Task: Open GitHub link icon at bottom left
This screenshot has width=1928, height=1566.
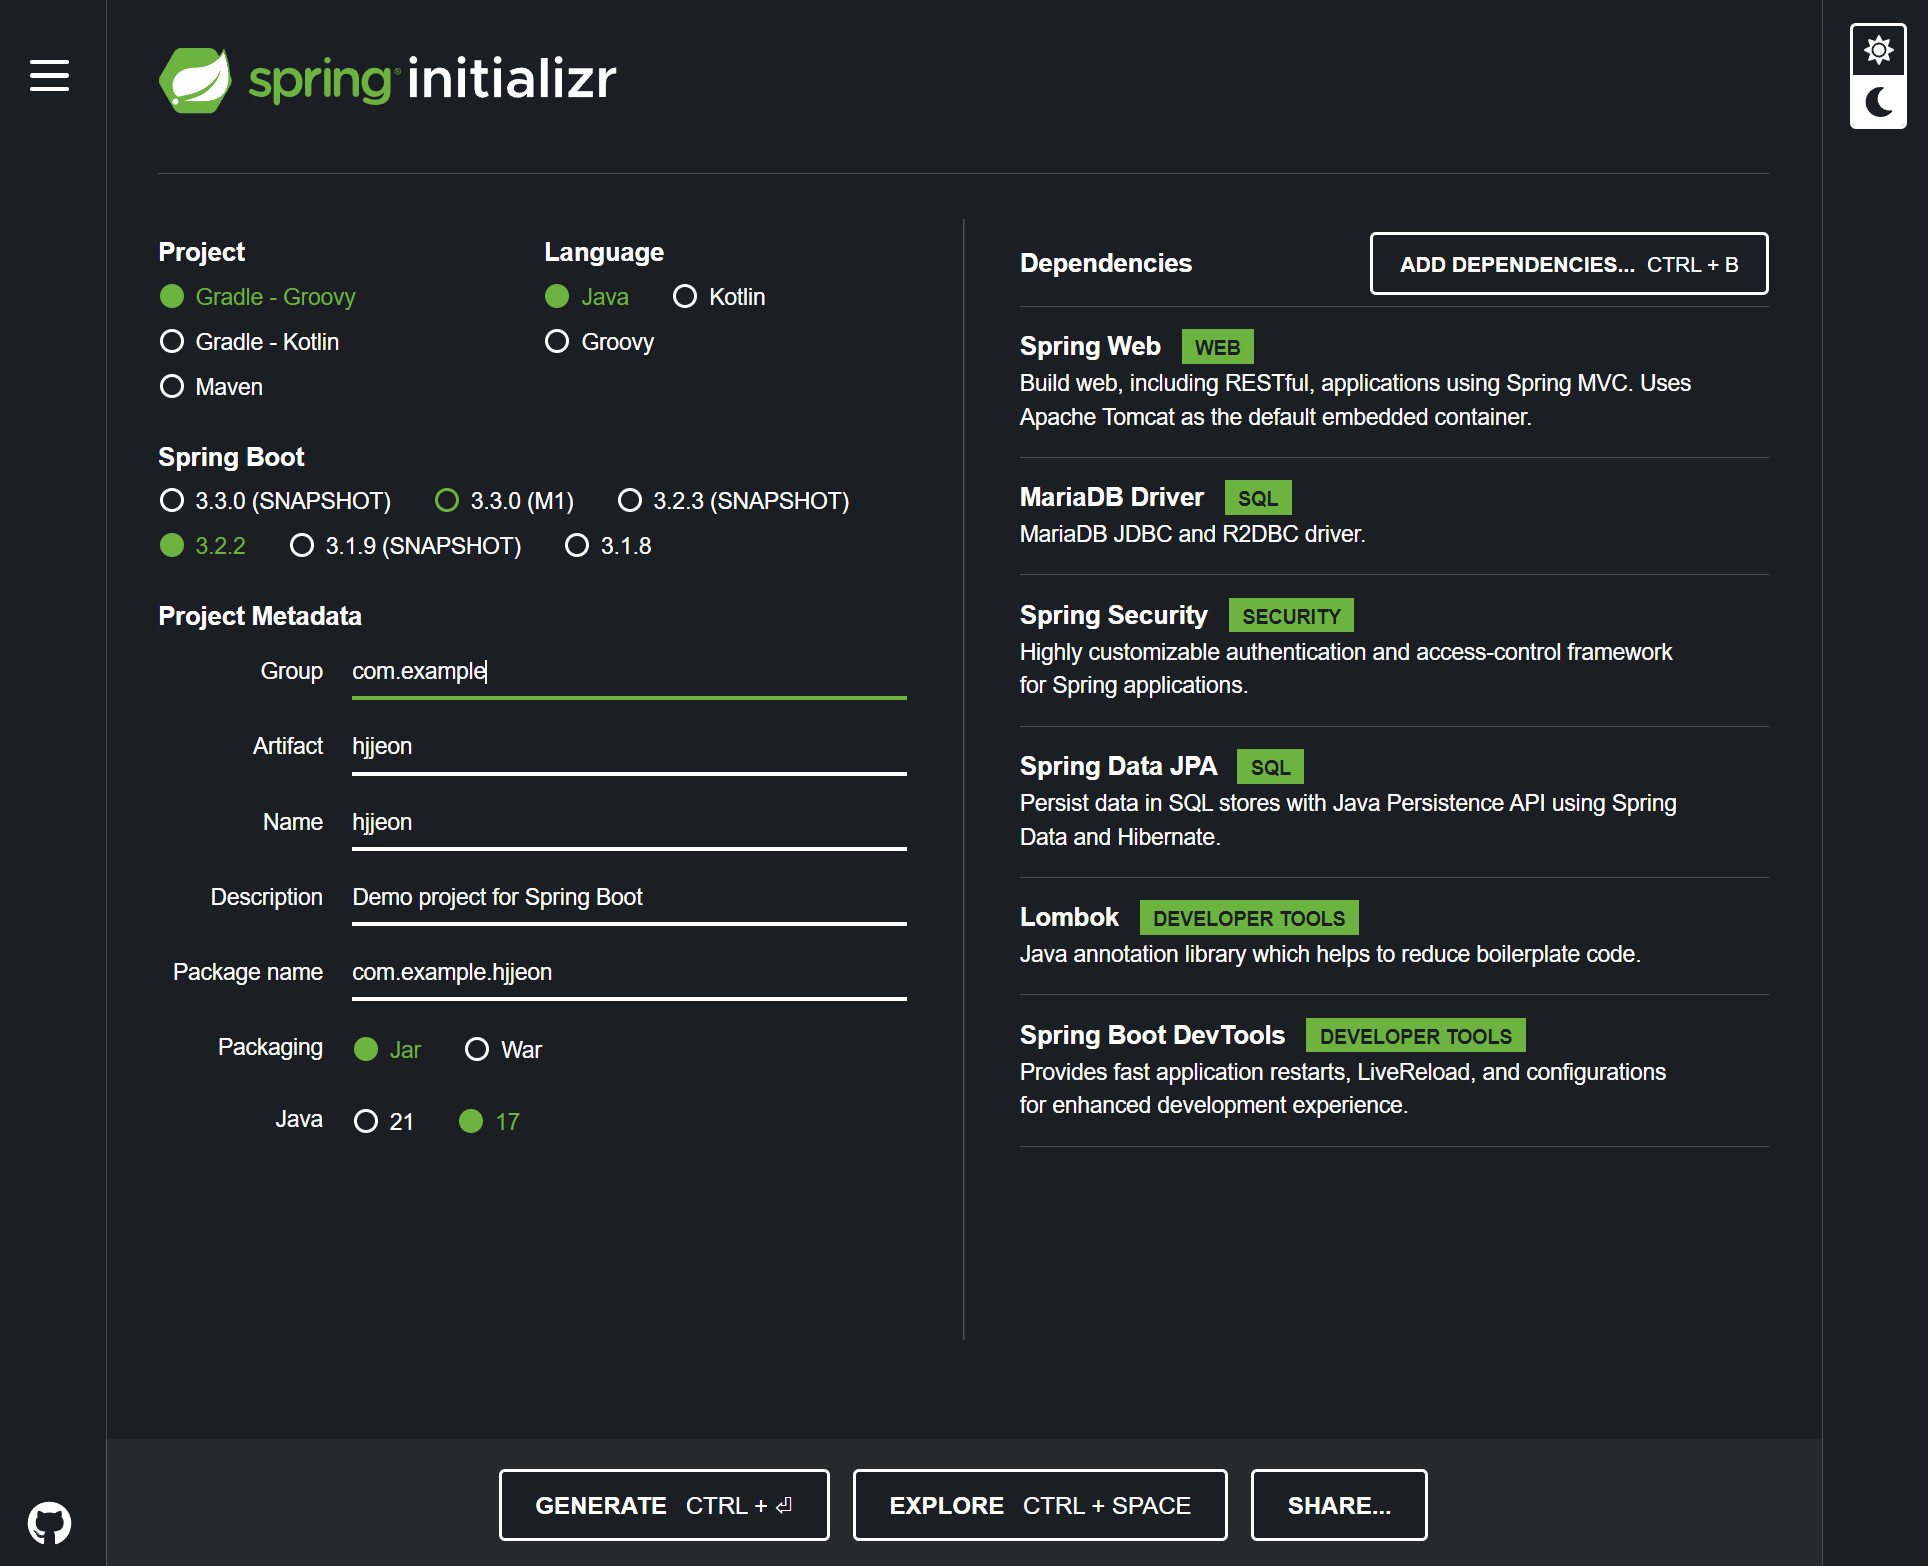Action: (x=49, y=1522)
